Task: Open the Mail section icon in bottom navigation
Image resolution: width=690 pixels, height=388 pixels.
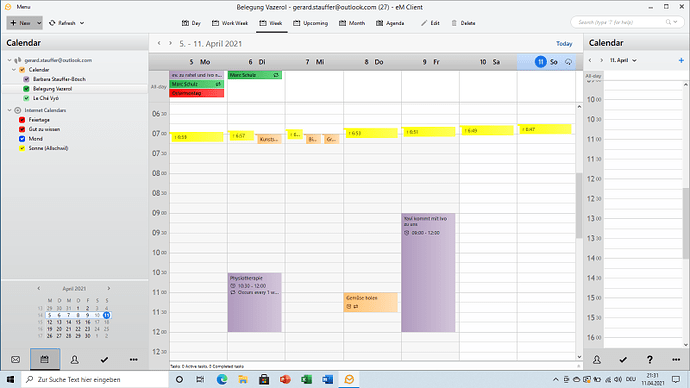Action: [x=15, y=359]
